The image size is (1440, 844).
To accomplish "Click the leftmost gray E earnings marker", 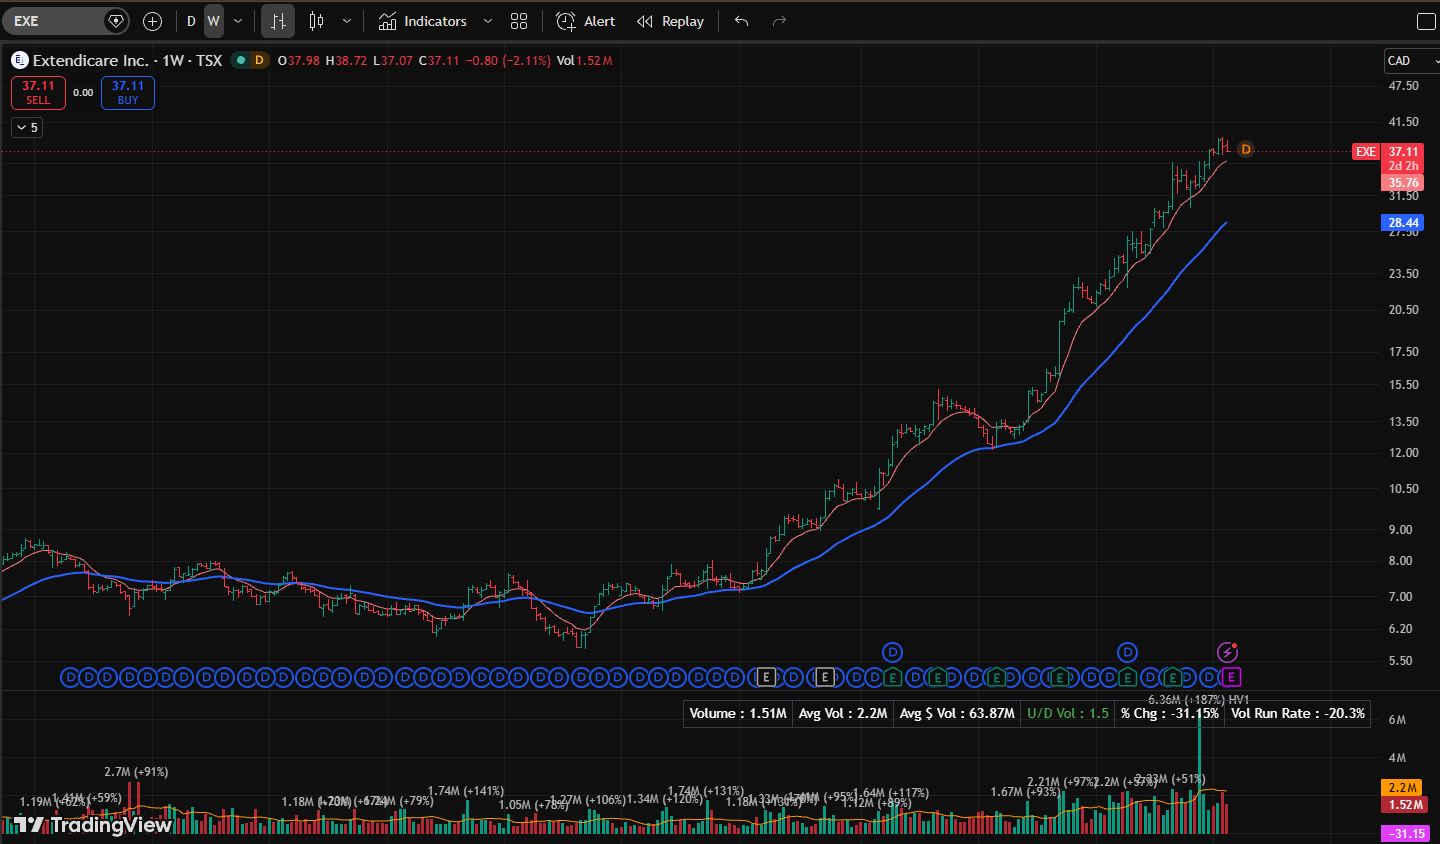I will click(x=766, y=677).
